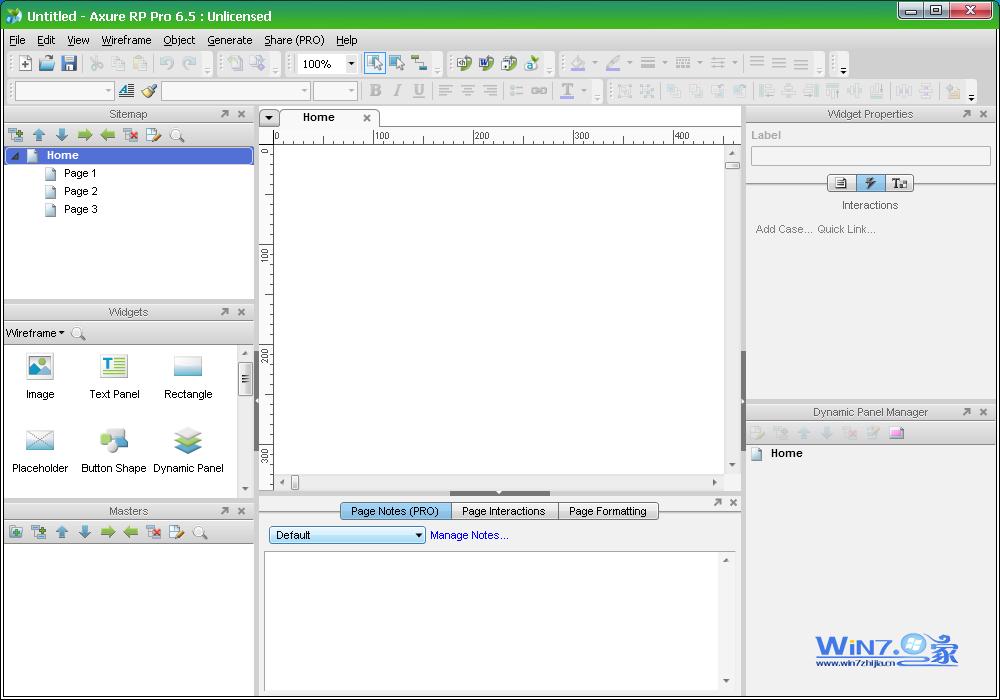The height and width of the screenshot is (700, 1000).
Task: Generate the HTML prototype from the toolbar
Action: (x=464, y=63)
